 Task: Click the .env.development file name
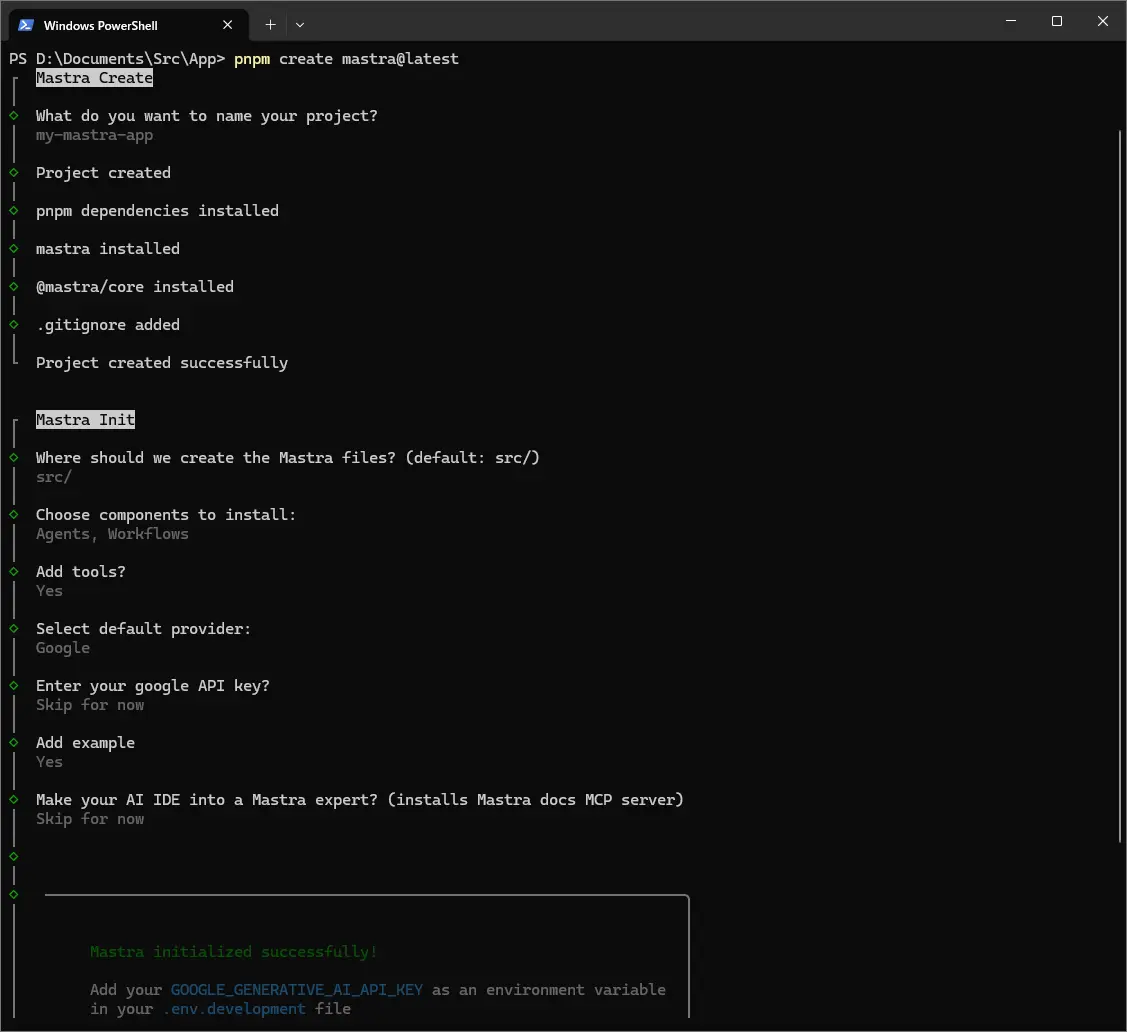click(234, 1009)
